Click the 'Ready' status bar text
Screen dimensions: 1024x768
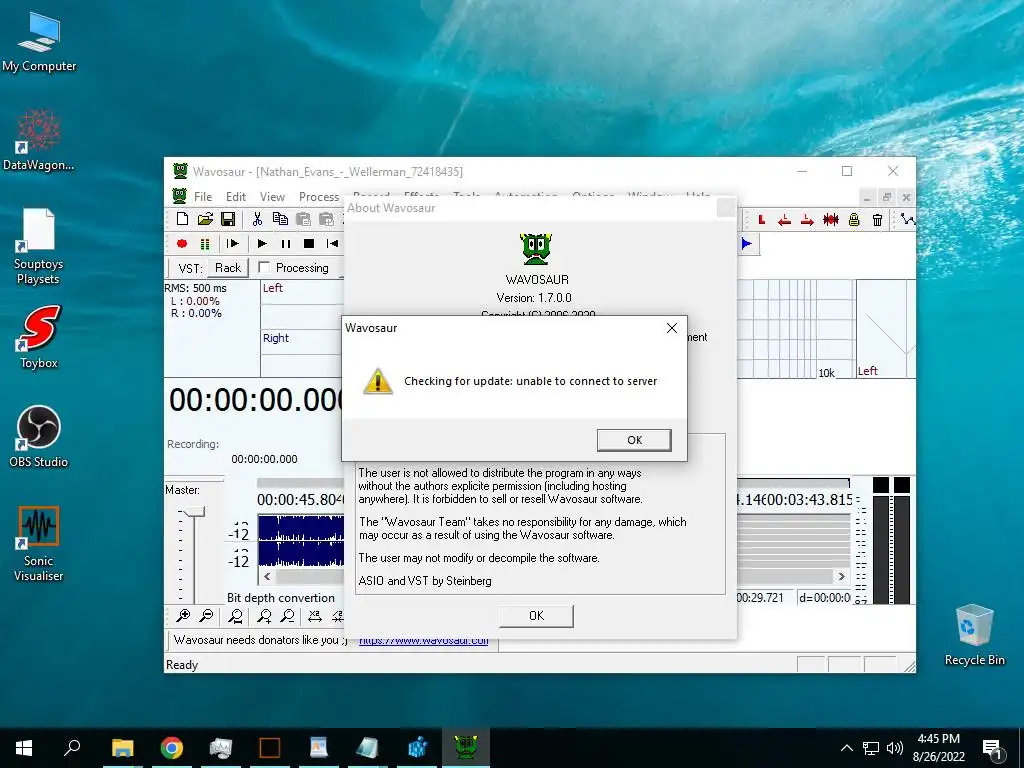pyautogui.click(x=182, y=665)
